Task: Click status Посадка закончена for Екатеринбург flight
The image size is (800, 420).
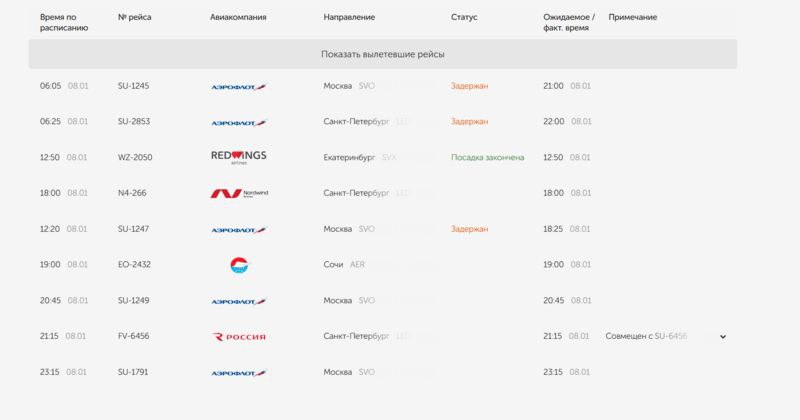Action: click(x=484, y=158)
